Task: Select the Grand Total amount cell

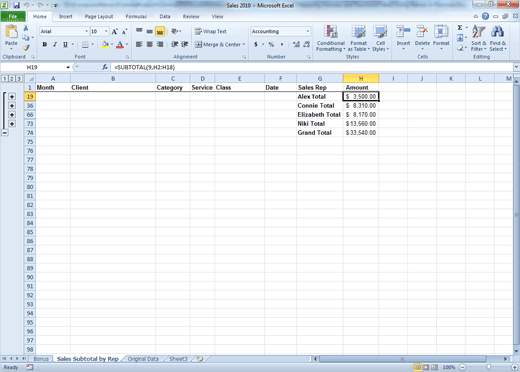Action: (361, 133)
